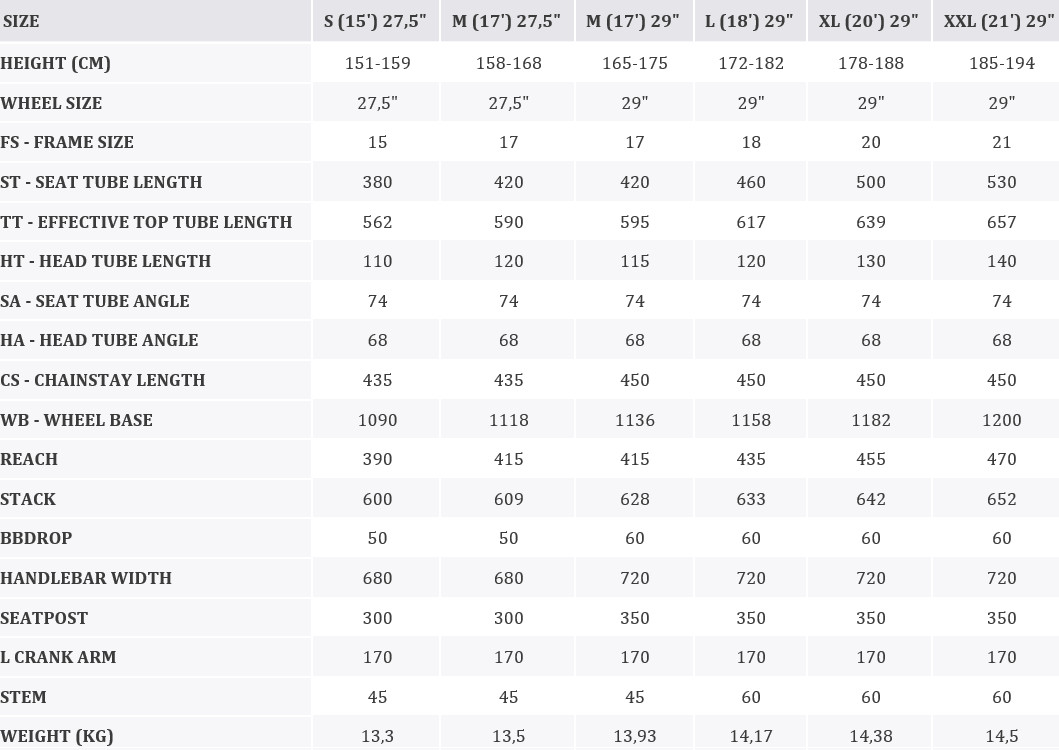Image resolution: width=1059 pixels, height=750 pixels.
Task: Select the BBDROP row label
Action: (x=36, y=538)
